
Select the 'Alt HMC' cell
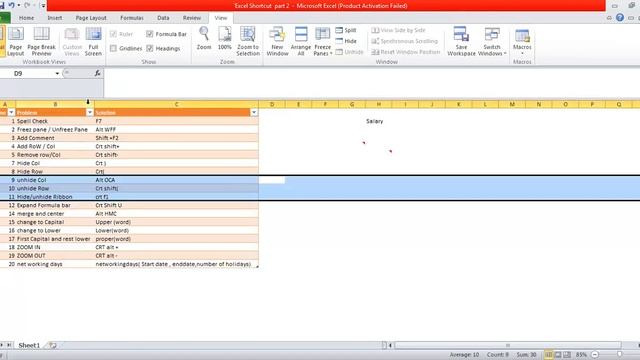click(x=176, y=214)
